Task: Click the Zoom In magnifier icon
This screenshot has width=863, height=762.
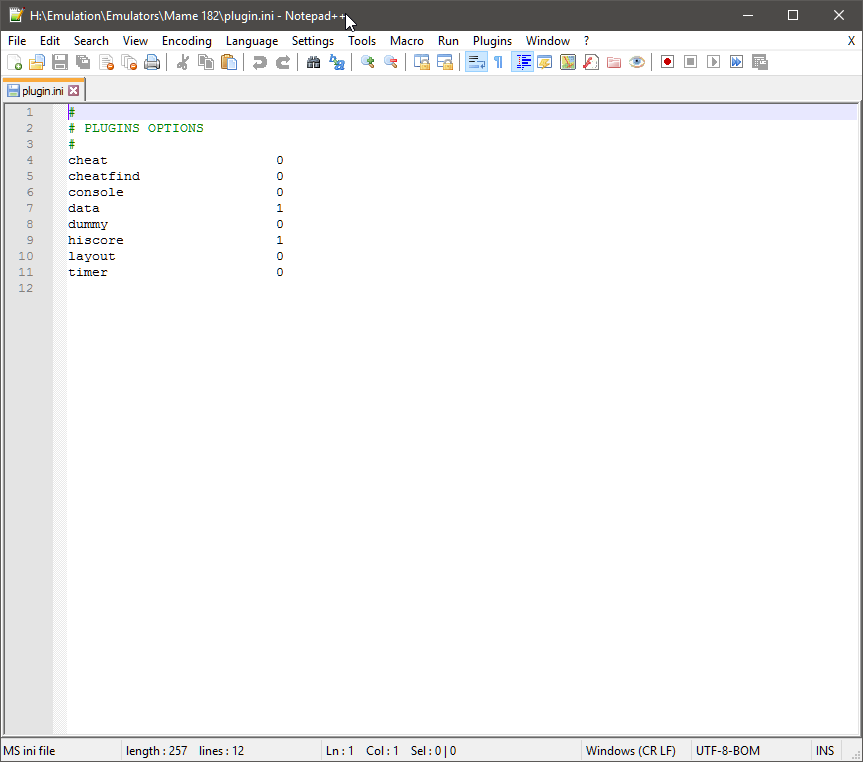Action: [x=367, y=62]
